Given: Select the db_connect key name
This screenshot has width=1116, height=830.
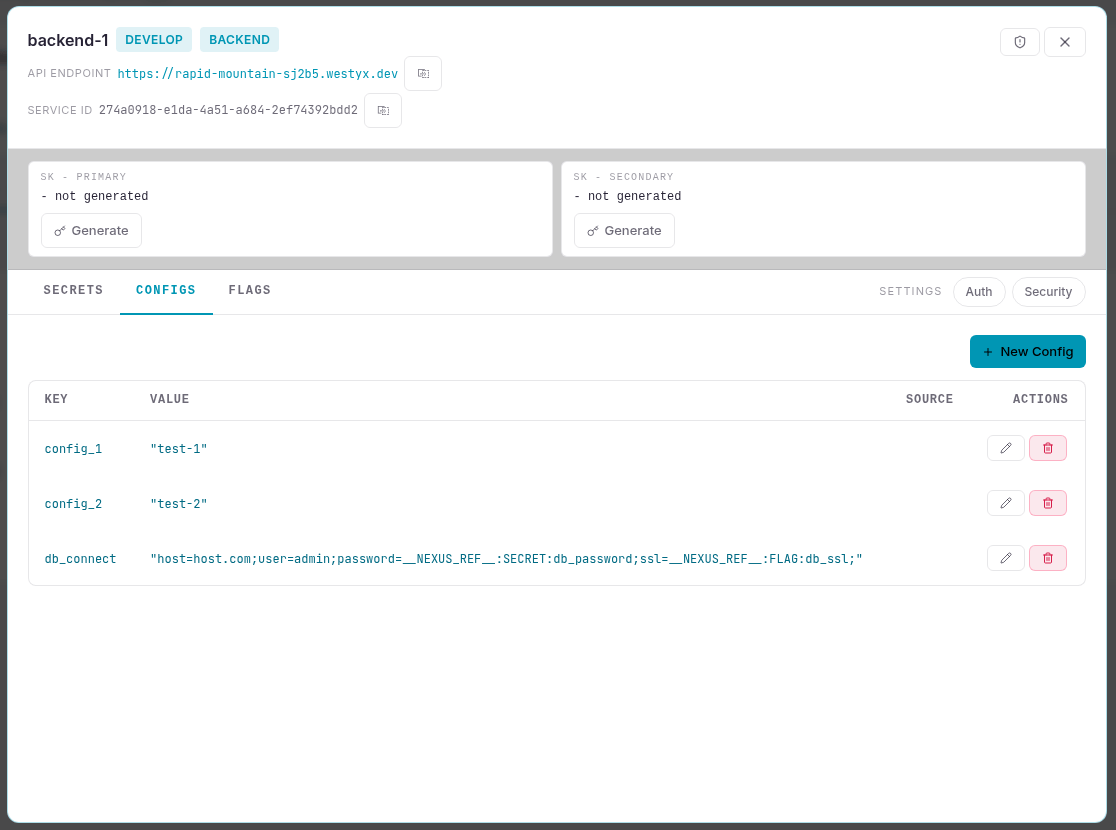Looking at the screenshot, I should [80, 559].
